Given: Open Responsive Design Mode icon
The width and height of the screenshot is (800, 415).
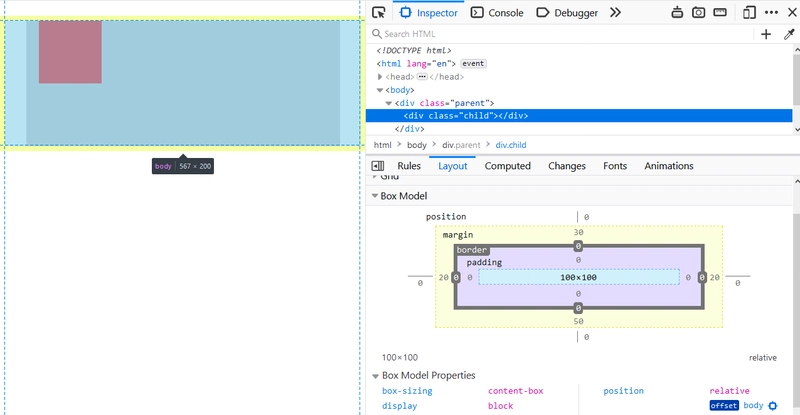Looking at the screenshot, I should click(x=749, y=13).
